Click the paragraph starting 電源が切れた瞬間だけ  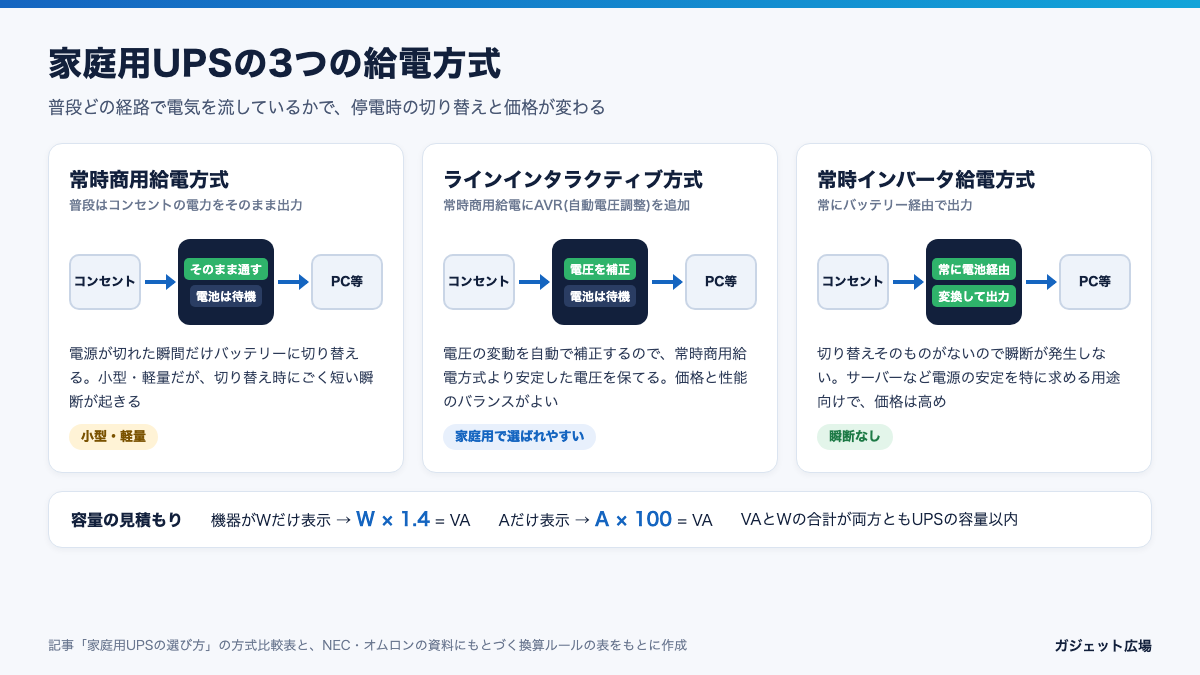[x=221, y=377]
